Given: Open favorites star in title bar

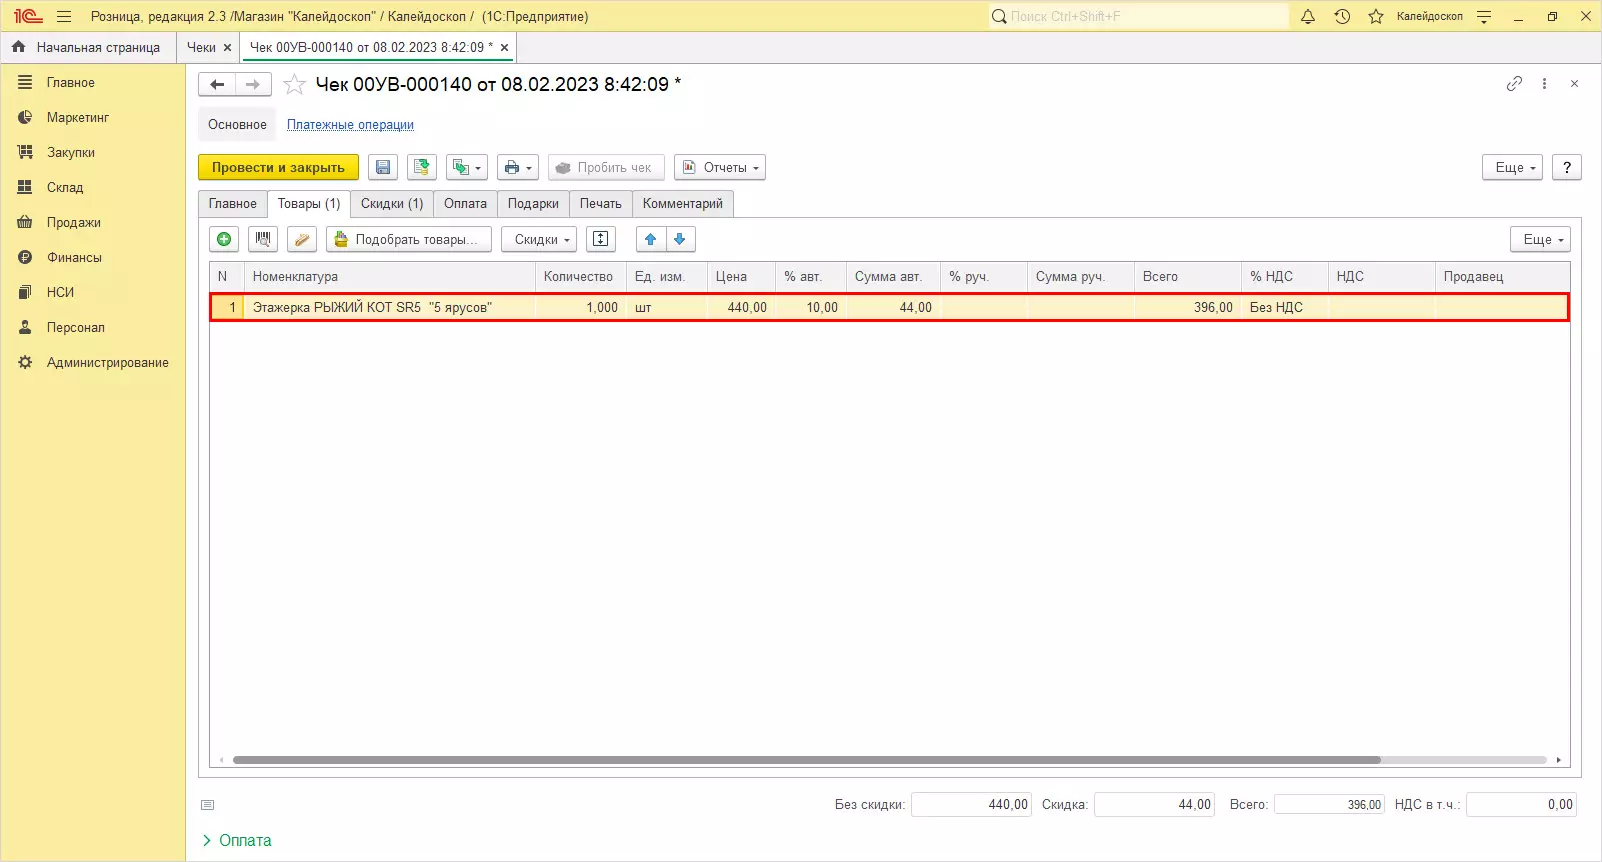Looking at the screenshot, I should 1376,16.
